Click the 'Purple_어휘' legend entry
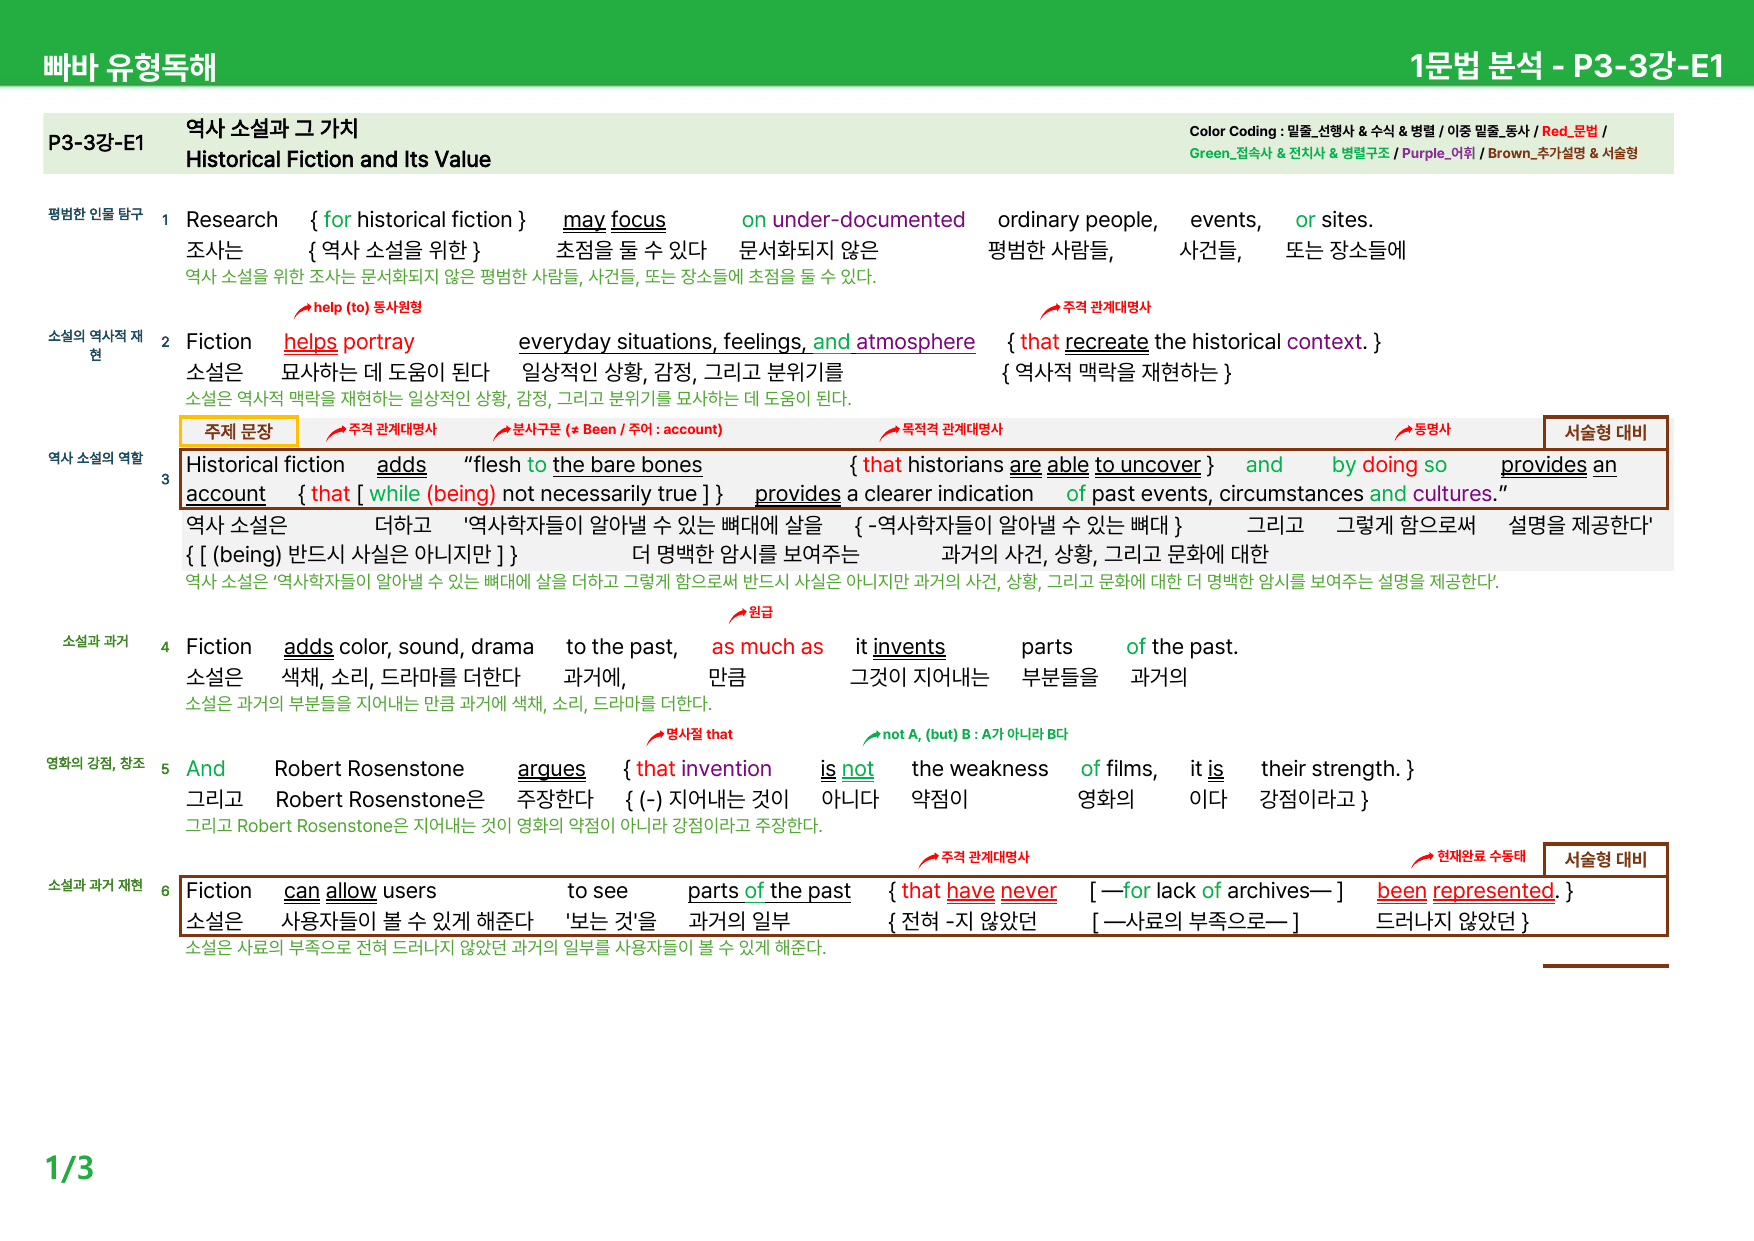Image resolution: width=1754 pixels, height=1241 pixels. (1438, 153)
